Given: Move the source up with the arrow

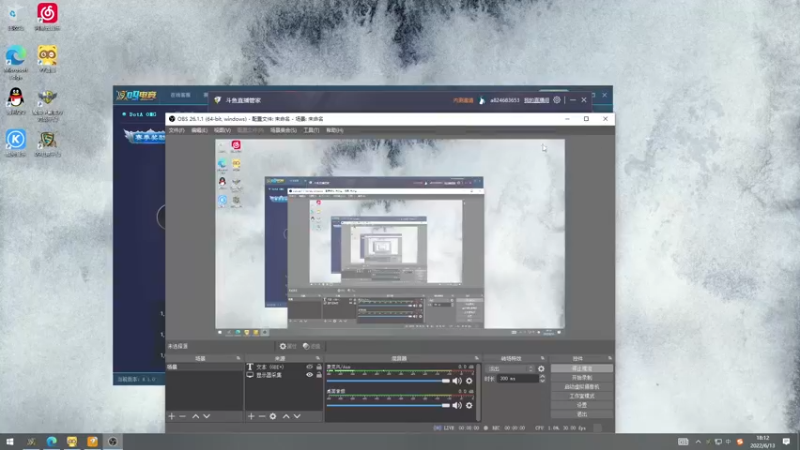Looking at the screenshot, I should tap(286, 416).
